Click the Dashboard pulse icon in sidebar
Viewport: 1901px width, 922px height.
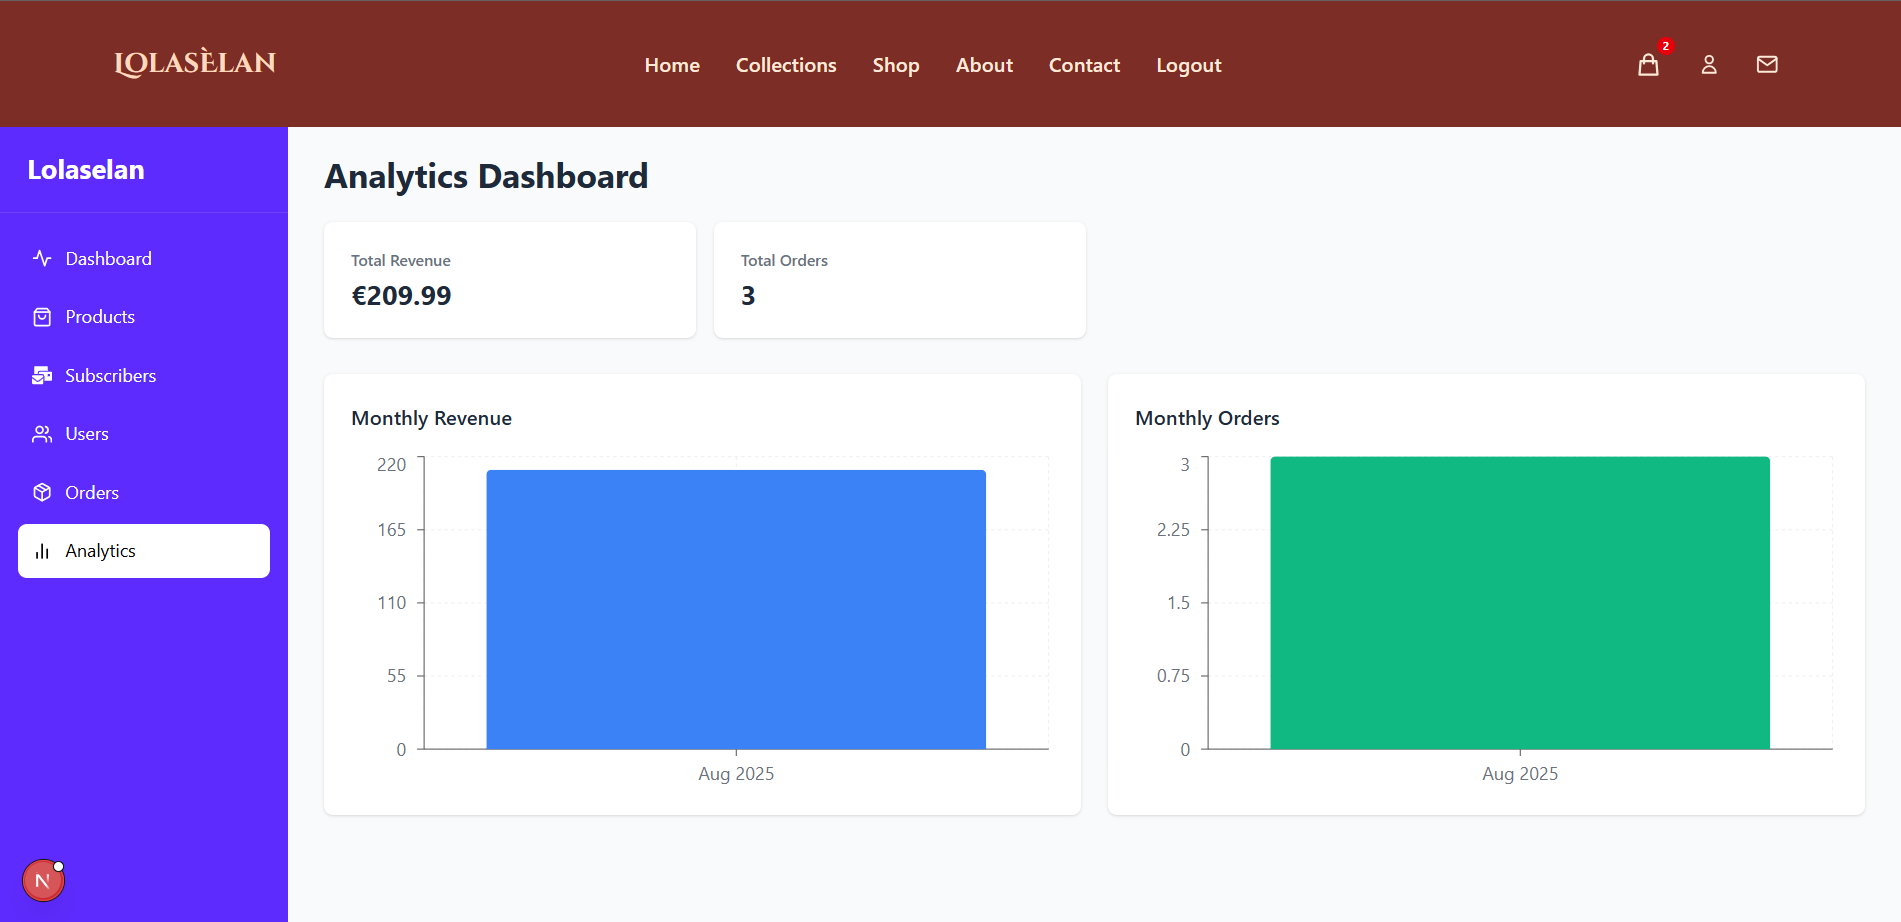pyautogui.click(x=42, y=259)
